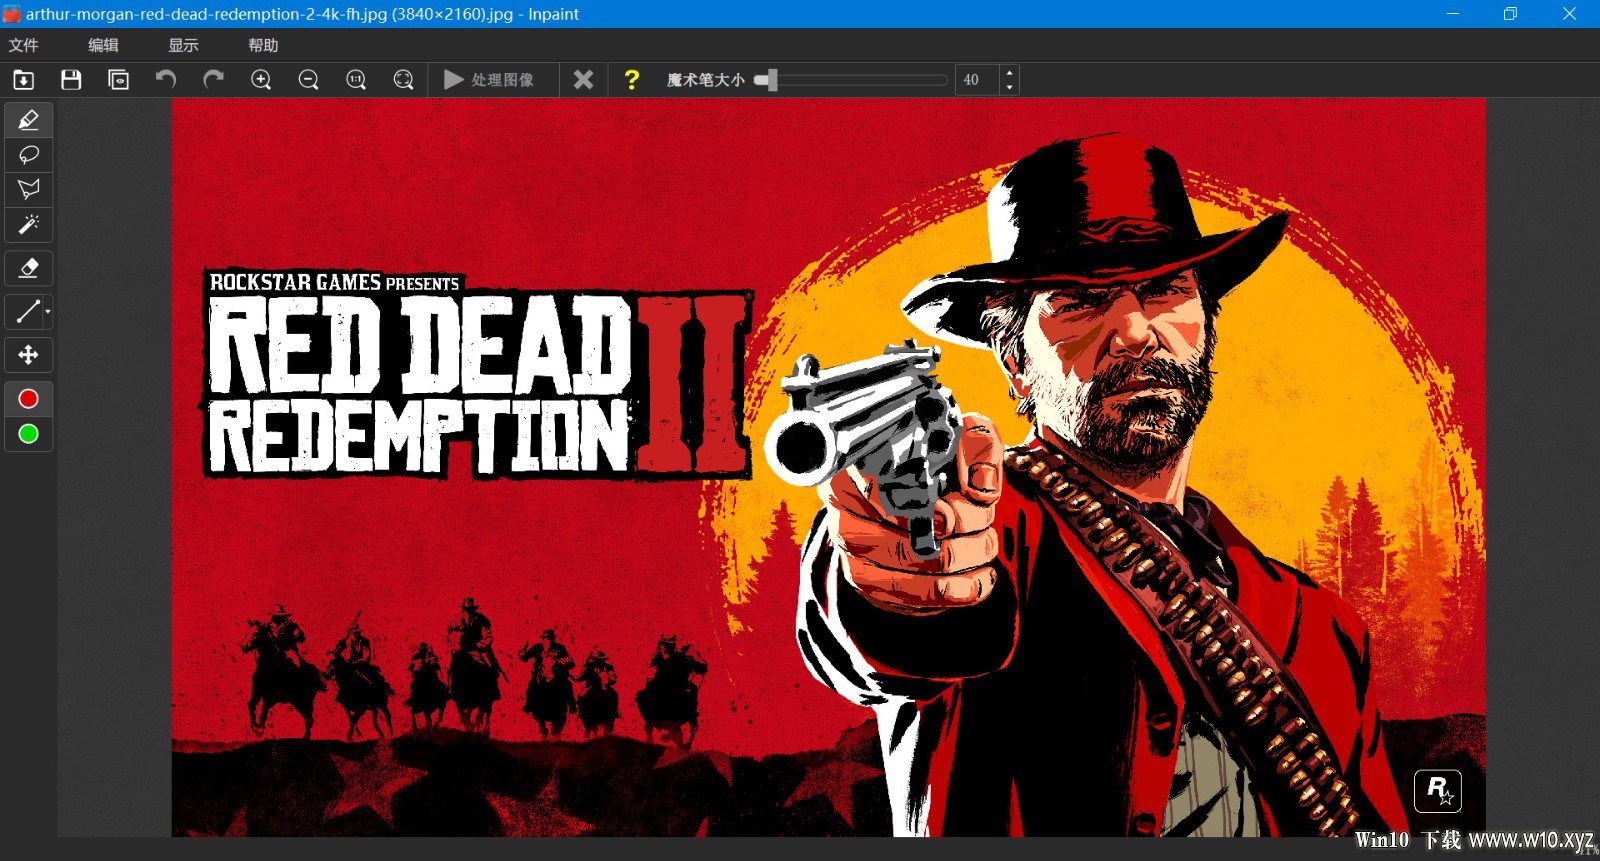Select the Marker tool
1600x861 pixels.
coord(29,120)
